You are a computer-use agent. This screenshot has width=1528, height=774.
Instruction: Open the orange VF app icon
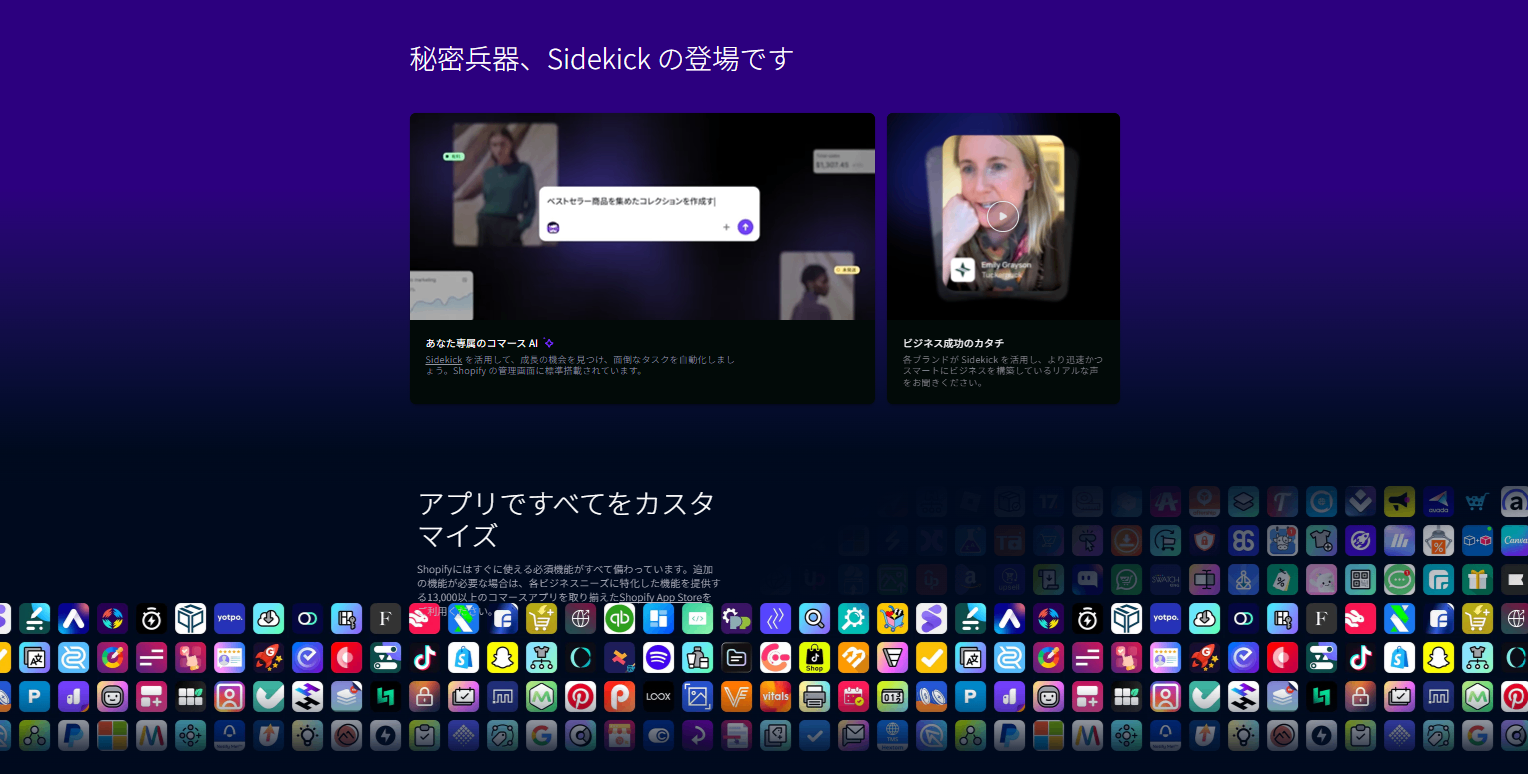point(737,696)
